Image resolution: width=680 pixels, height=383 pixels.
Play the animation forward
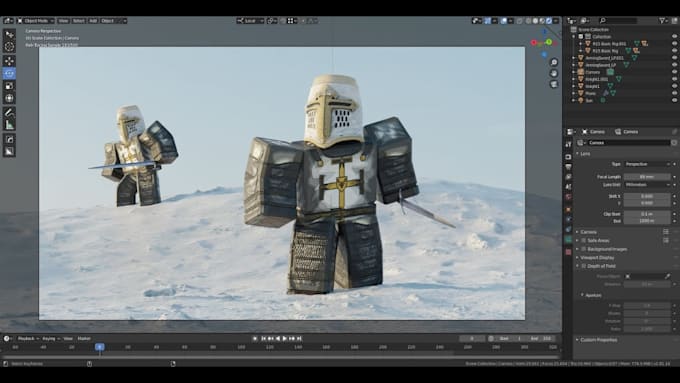(x=284, y=338)
